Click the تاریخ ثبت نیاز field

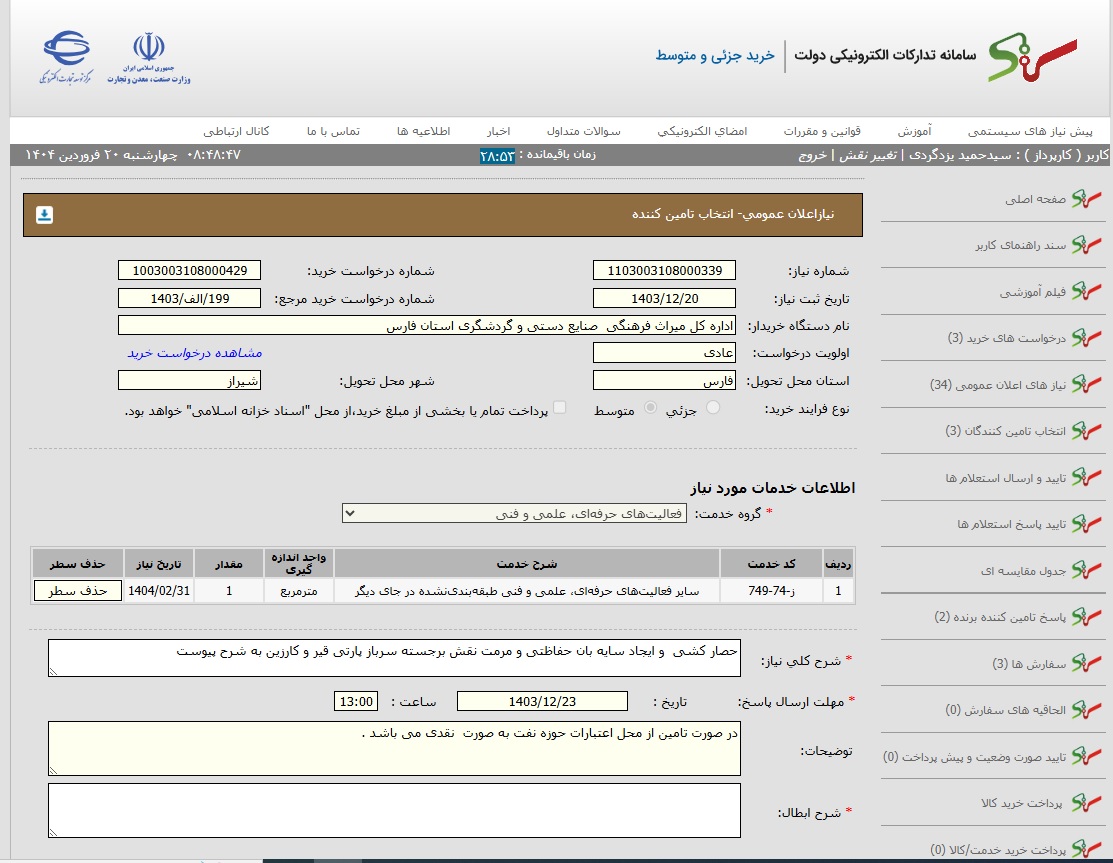tap(664, 298)
